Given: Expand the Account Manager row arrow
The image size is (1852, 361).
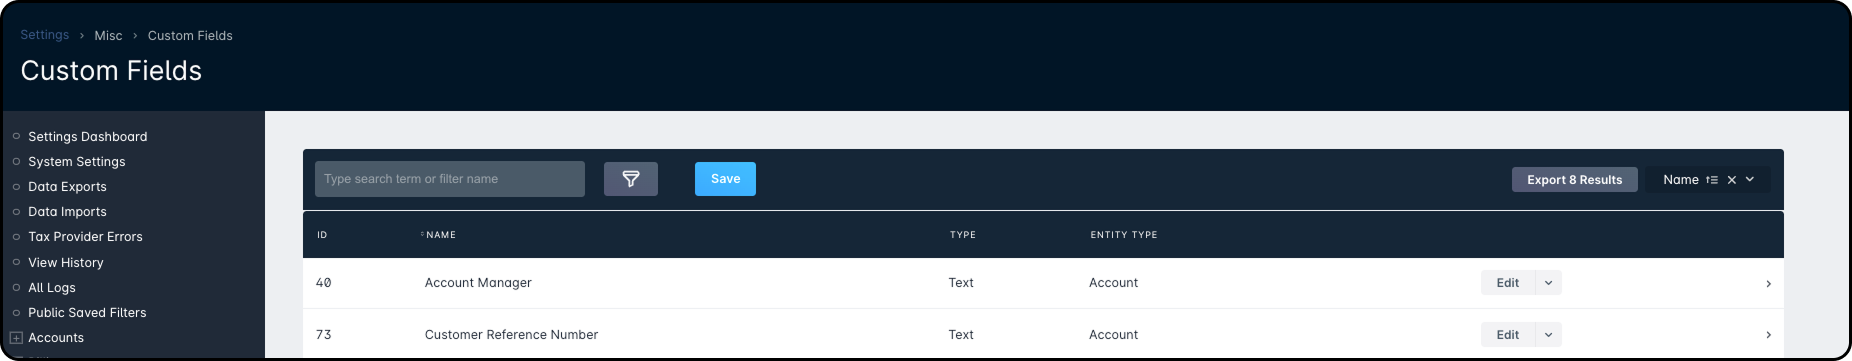Looking at the screenshot, I should [x=1768, y=284].
